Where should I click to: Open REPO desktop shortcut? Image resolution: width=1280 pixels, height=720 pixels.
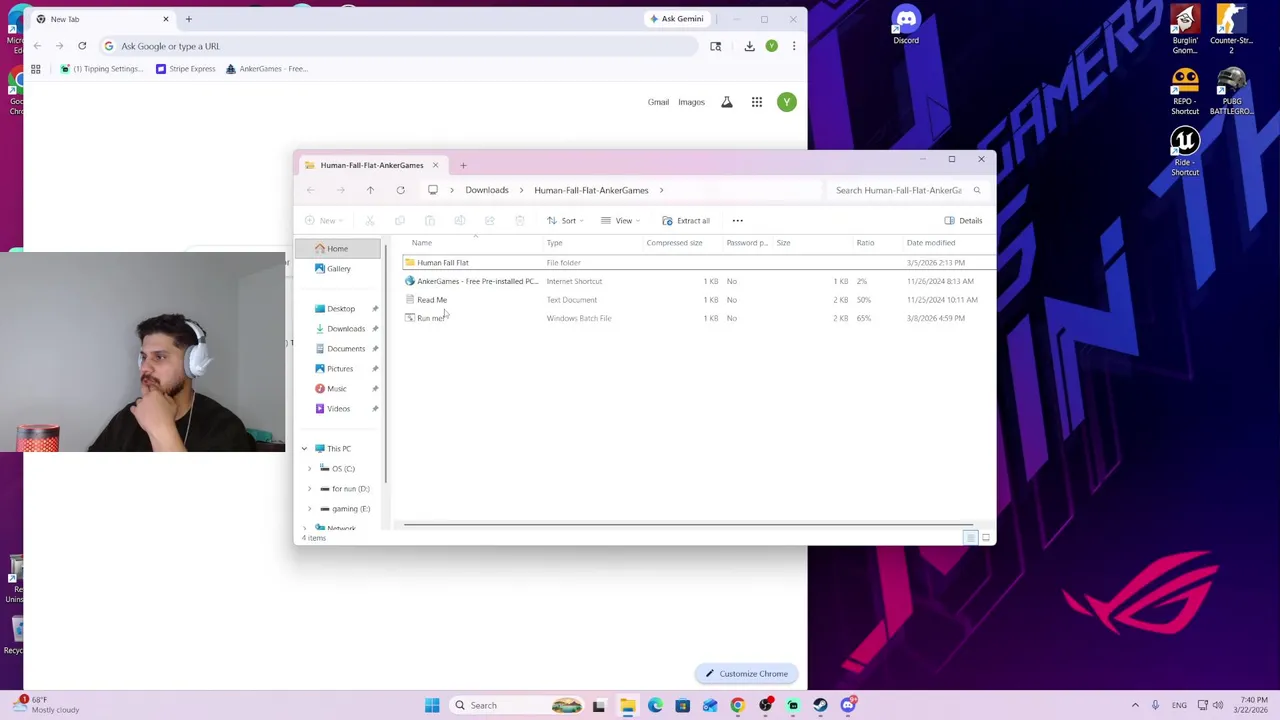click(x=1185, y=92)
